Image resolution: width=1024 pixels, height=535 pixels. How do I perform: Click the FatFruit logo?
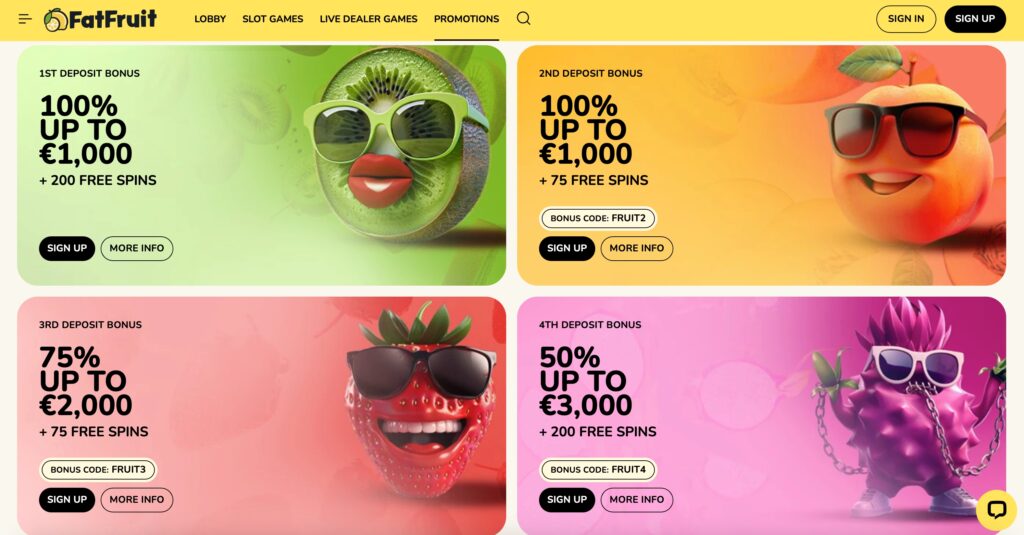coord(101,20)
